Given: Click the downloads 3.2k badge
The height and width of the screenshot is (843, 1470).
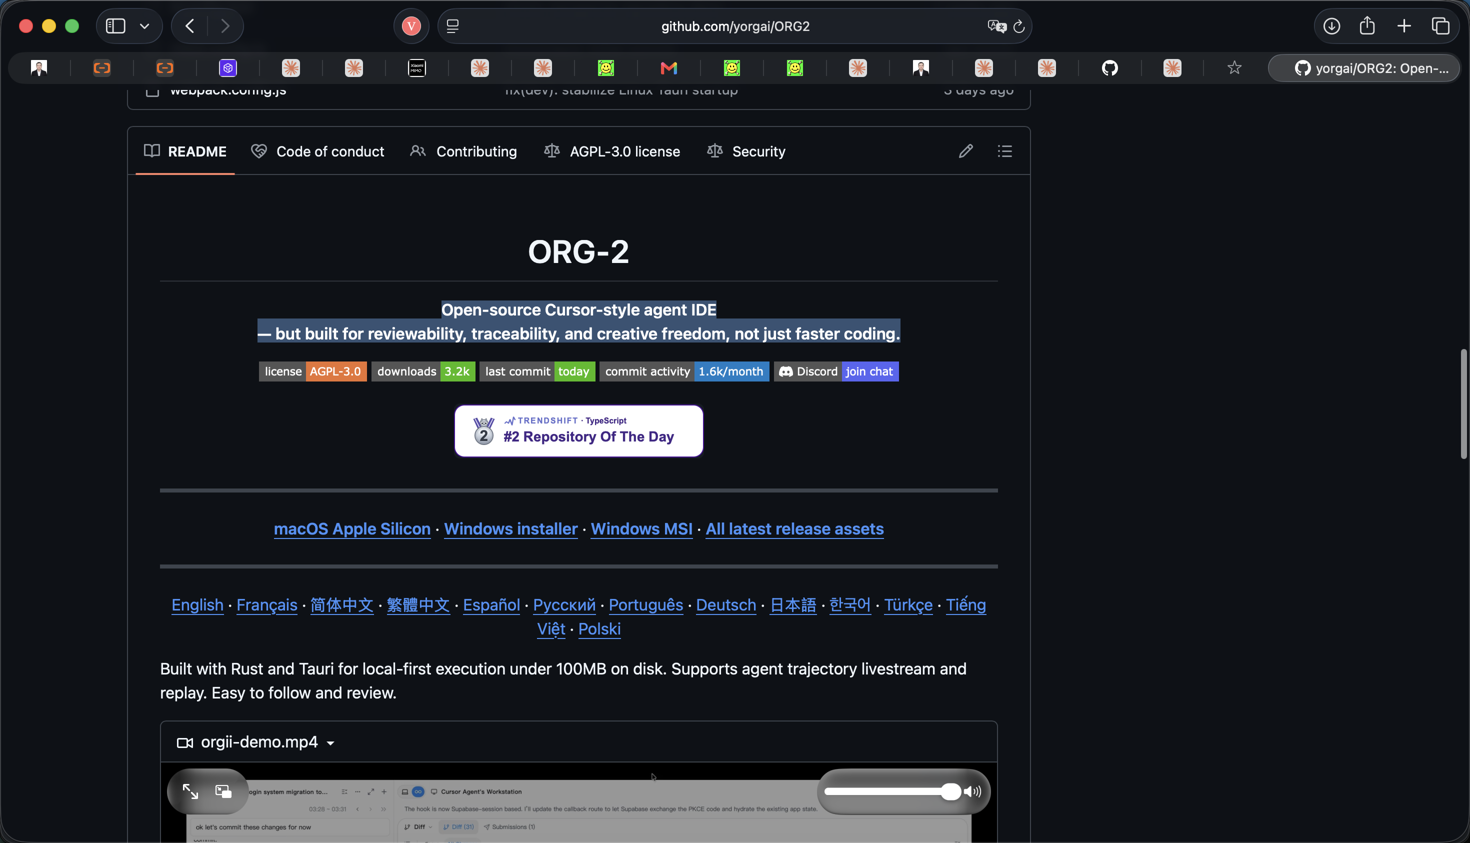Looking at the screenshot, I should (x=423, y=371).
